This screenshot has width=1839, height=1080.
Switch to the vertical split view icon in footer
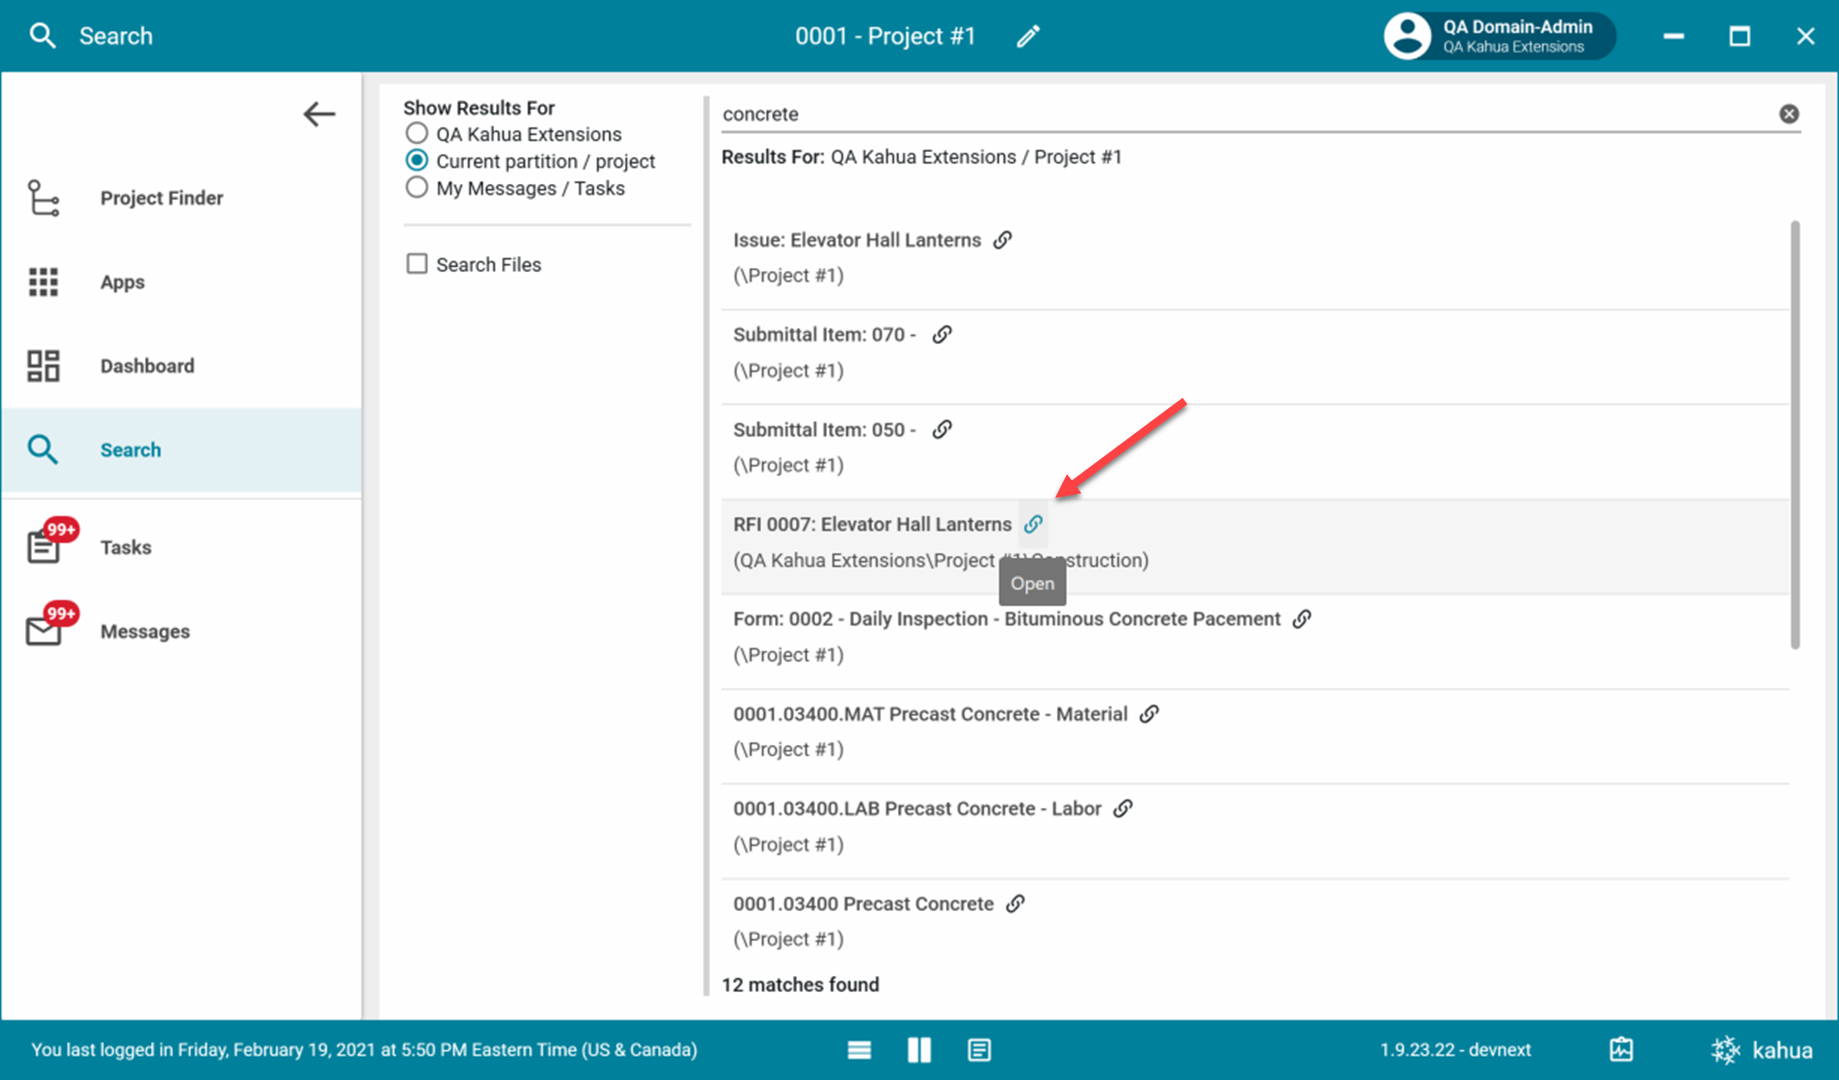918,1050
